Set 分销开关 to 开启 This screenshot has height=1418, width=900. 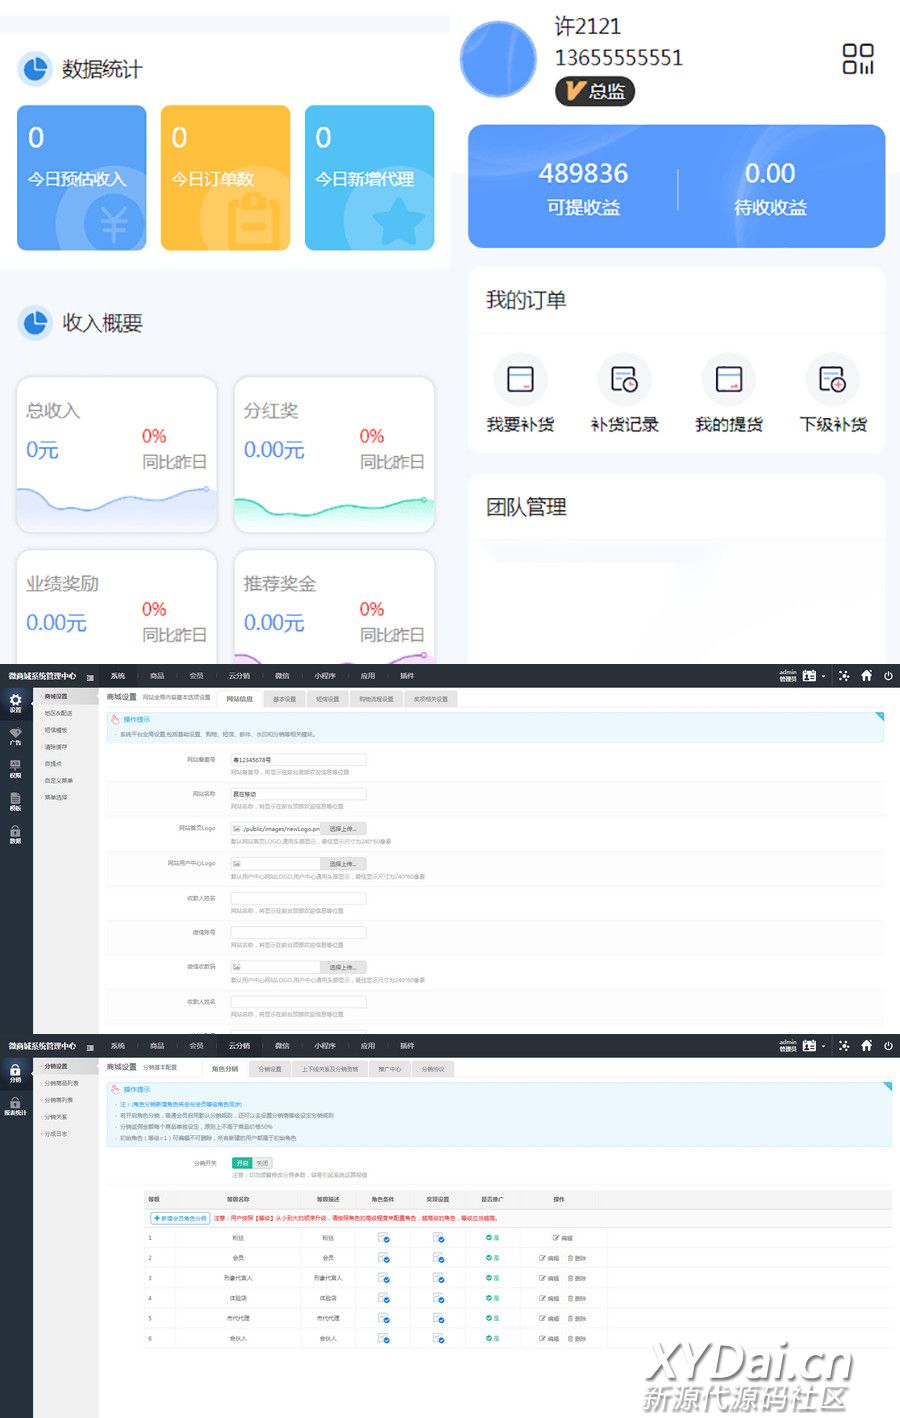click(242, 1163)
